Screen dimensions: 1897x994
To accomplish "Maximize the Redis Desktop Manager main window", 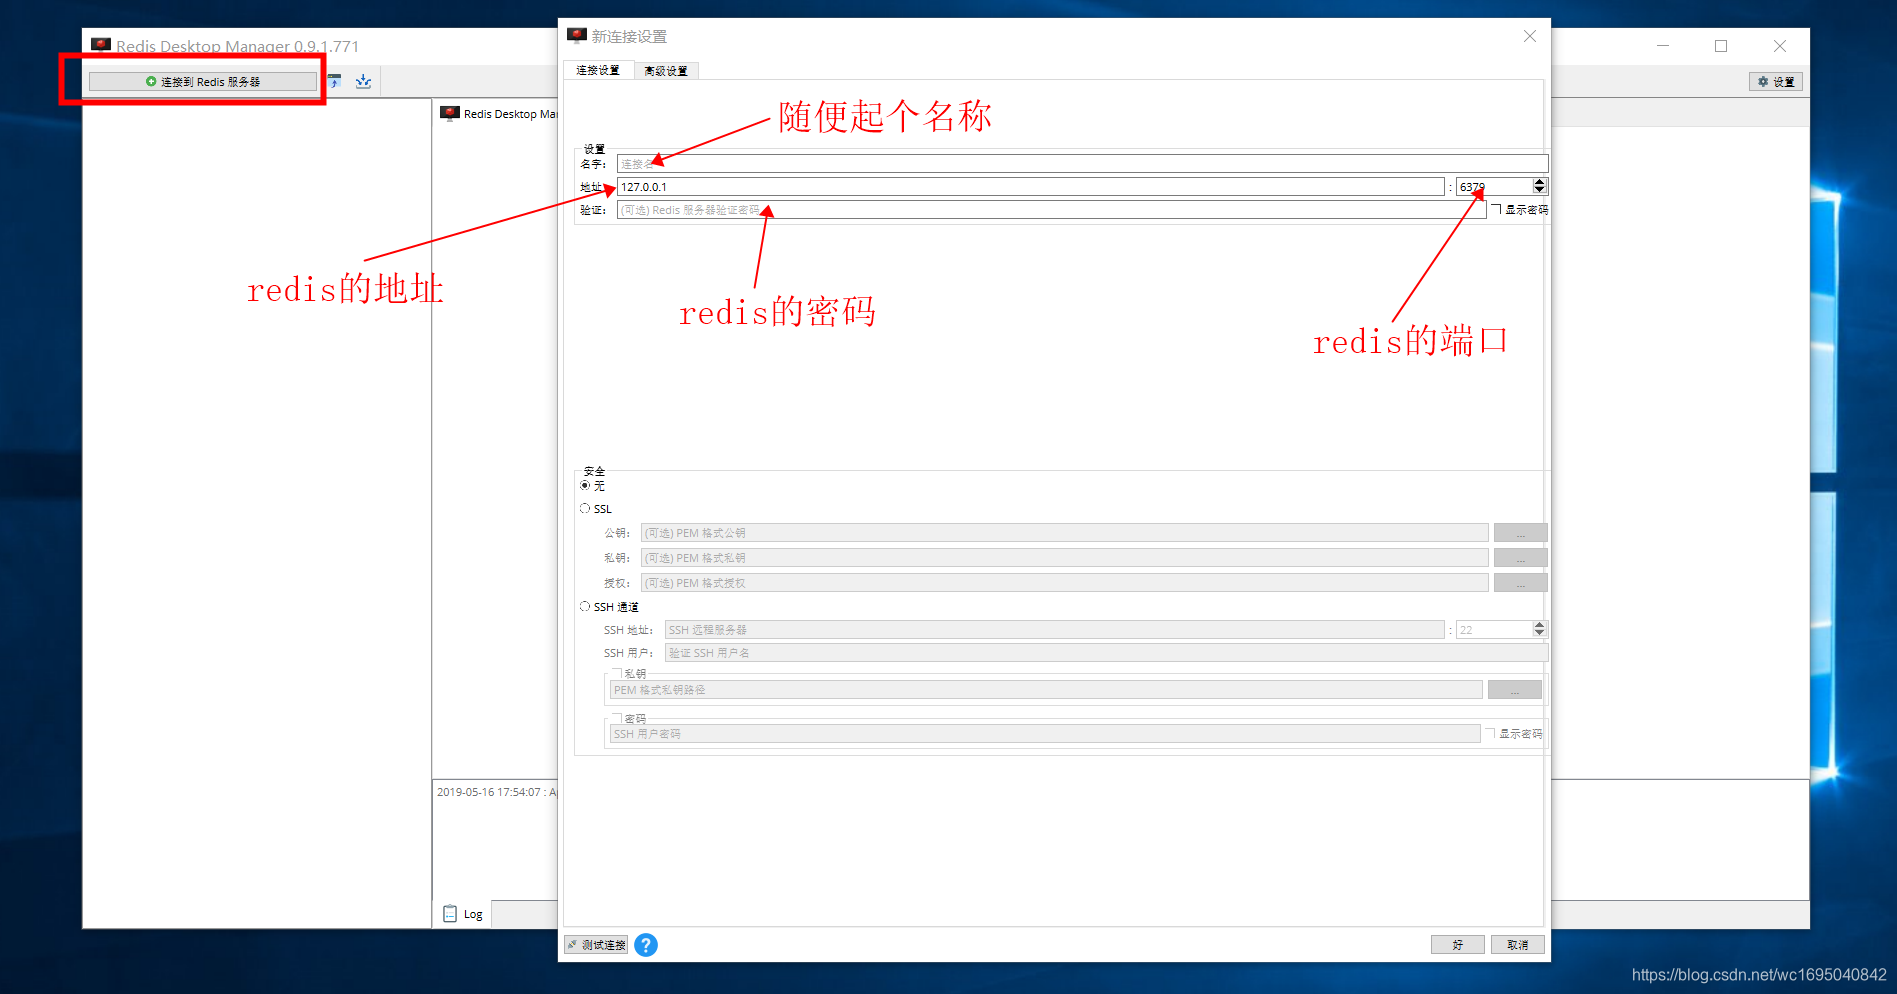I will point(1721,46).
